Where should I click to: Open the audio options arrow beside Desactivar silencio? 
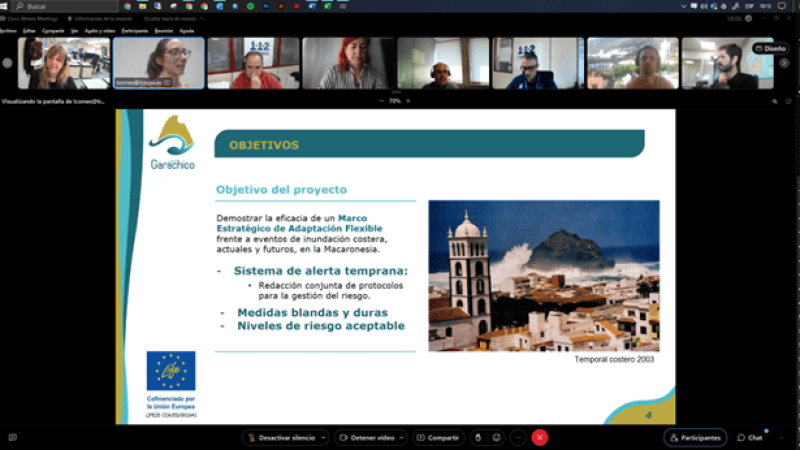point(323,438)
